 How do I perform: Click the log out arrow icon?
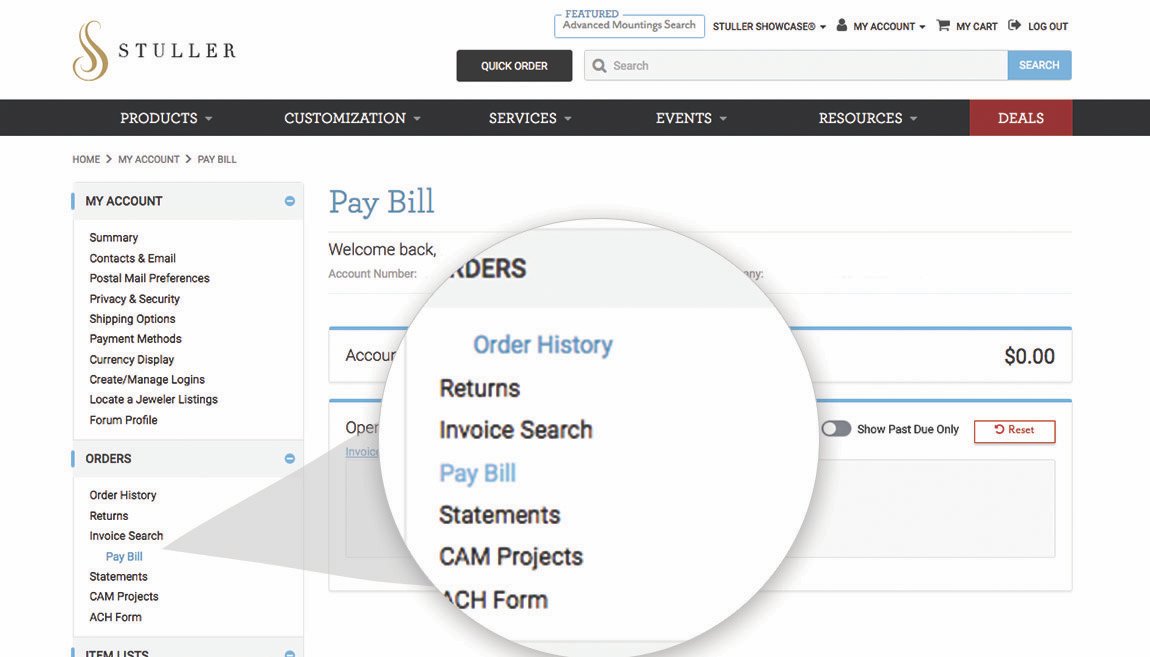coord(1014,26)
